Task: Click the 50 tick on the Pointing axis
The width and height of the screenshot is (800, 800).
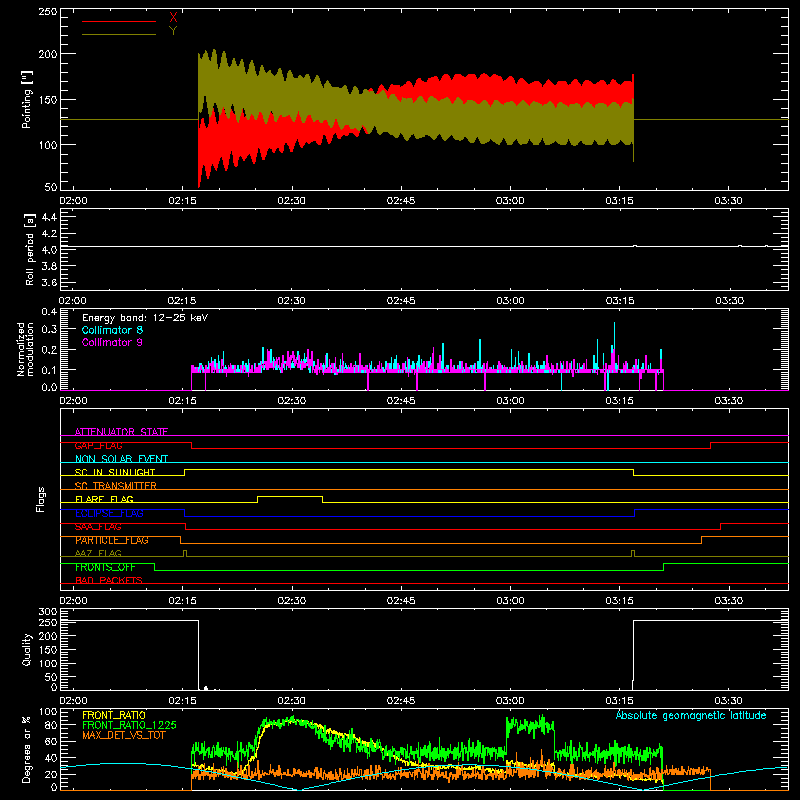Action: click(51, 187)
